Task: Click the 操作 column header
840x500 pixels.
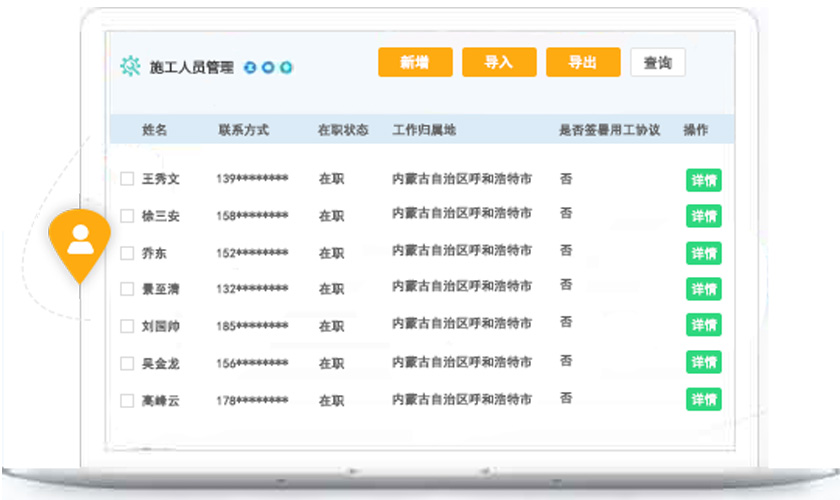Action: (x=696, y=130)
